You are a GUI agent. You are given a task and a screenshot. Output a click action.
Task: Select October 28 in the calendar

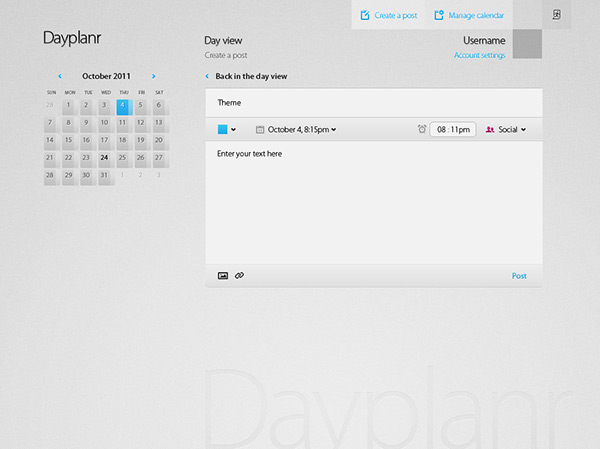tap(51, 177)
